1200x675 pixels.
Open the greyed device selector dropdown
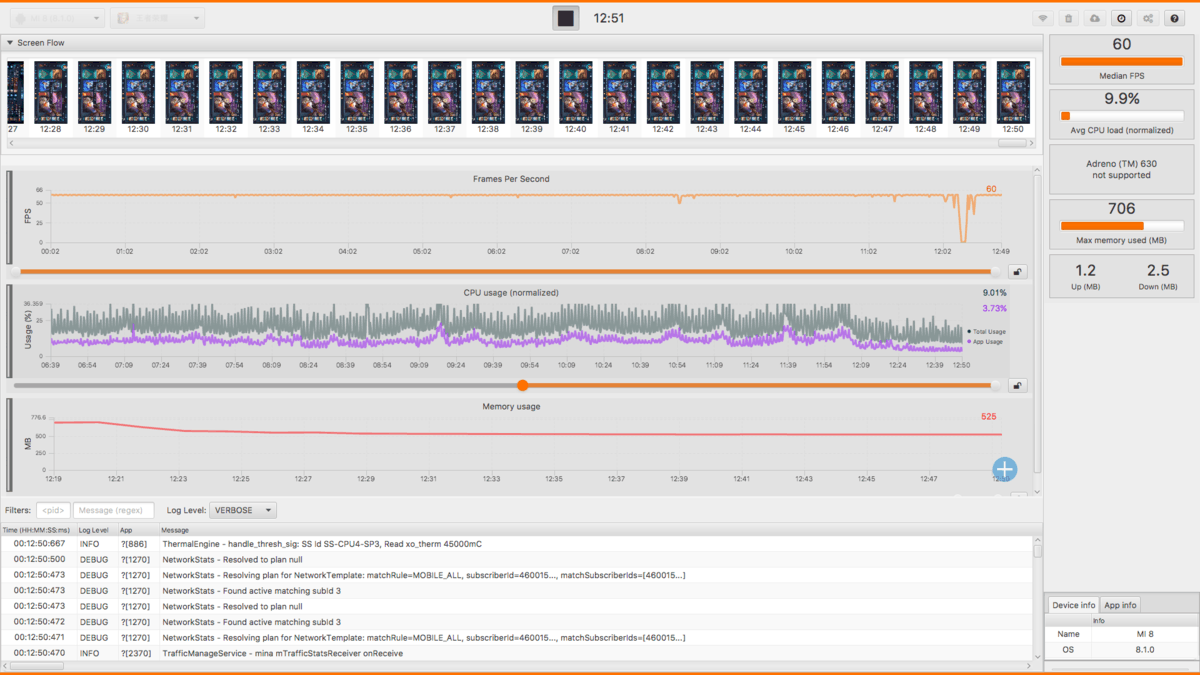pyautogui.click(x=57, y=18)
